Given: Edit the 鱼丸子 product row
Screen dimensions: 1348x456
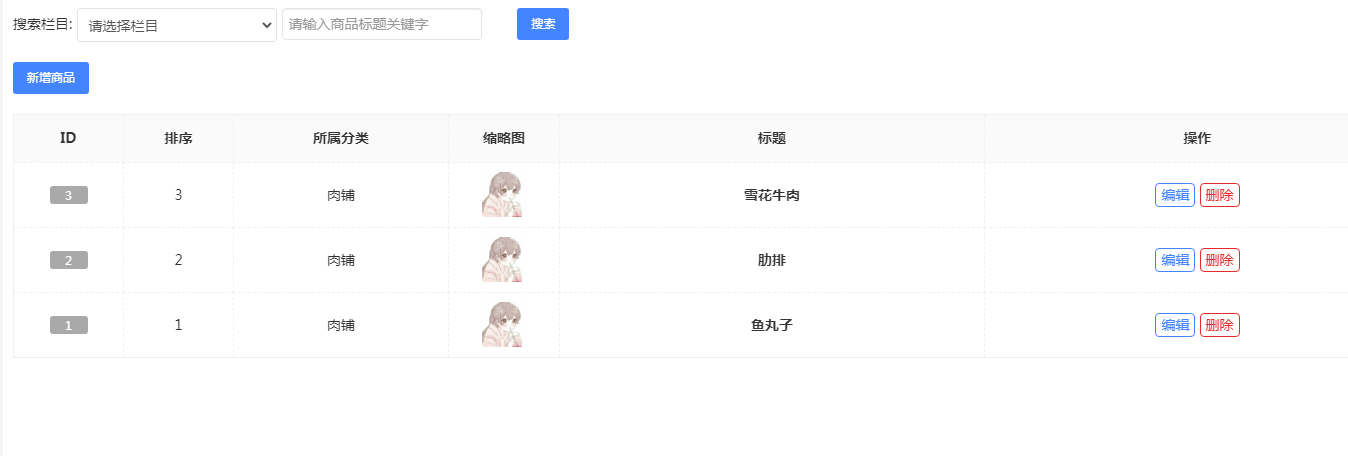Looking at the screenshot, I should point(1175,325).
